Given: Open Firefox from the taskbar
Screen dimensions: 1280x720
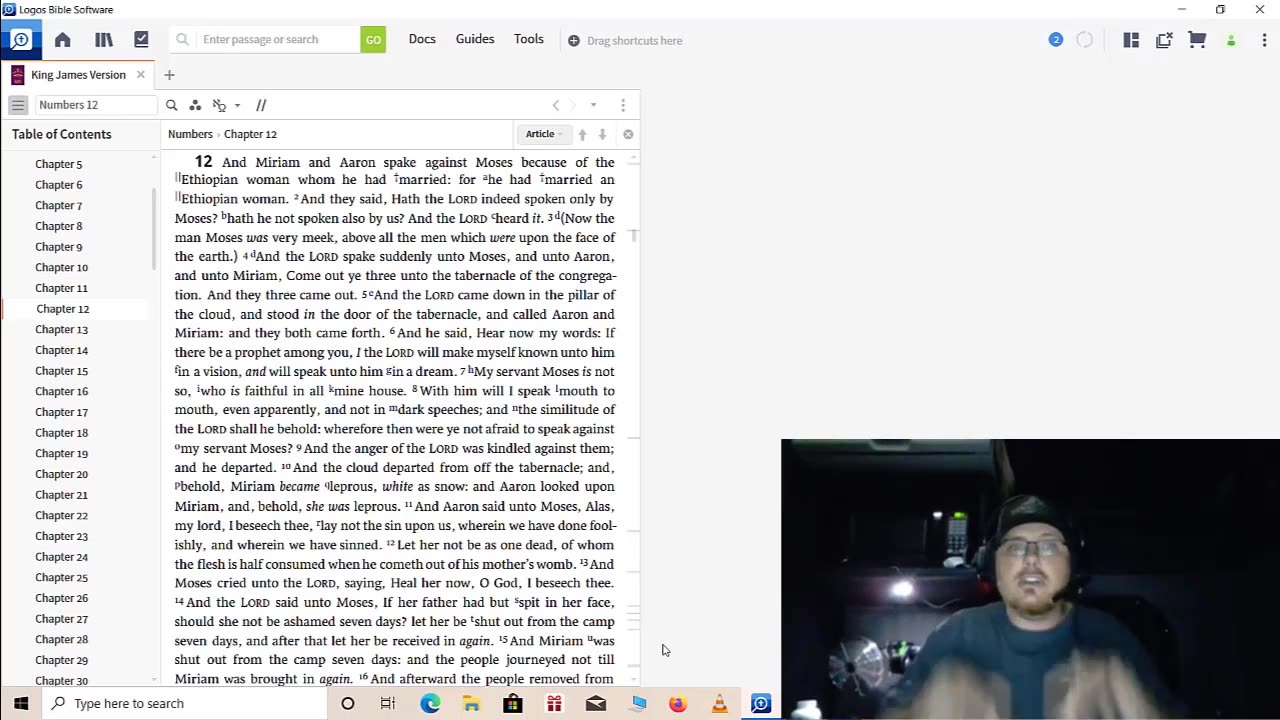Looking at the screenshot, I should coord(678,703).
